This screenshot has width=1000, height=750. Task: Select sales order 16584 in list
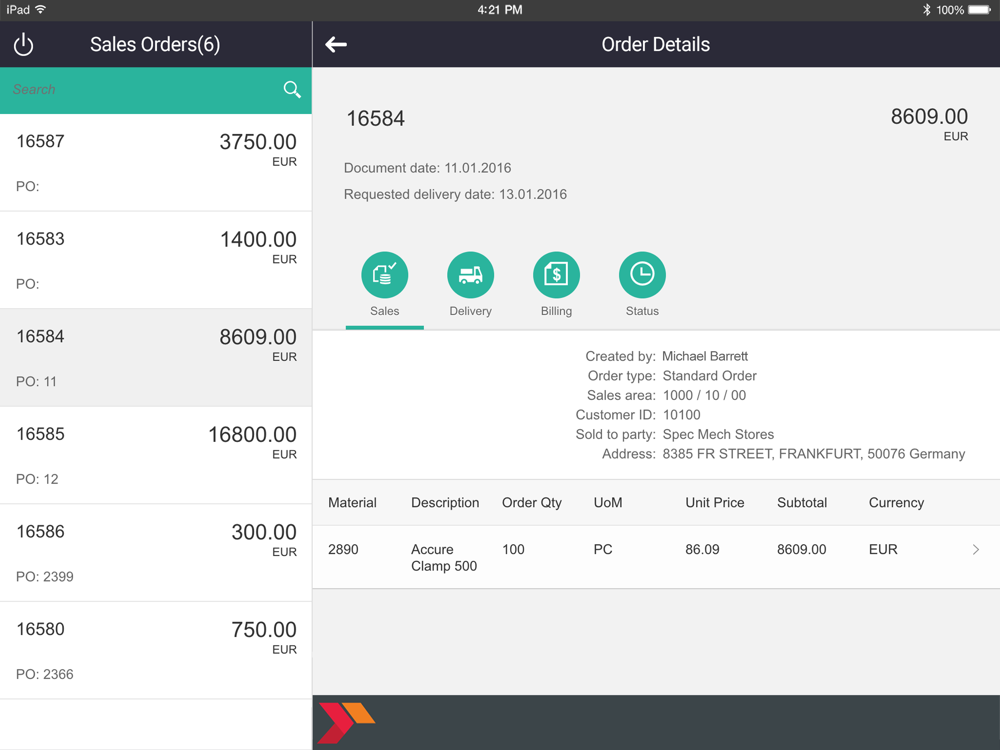156,358
